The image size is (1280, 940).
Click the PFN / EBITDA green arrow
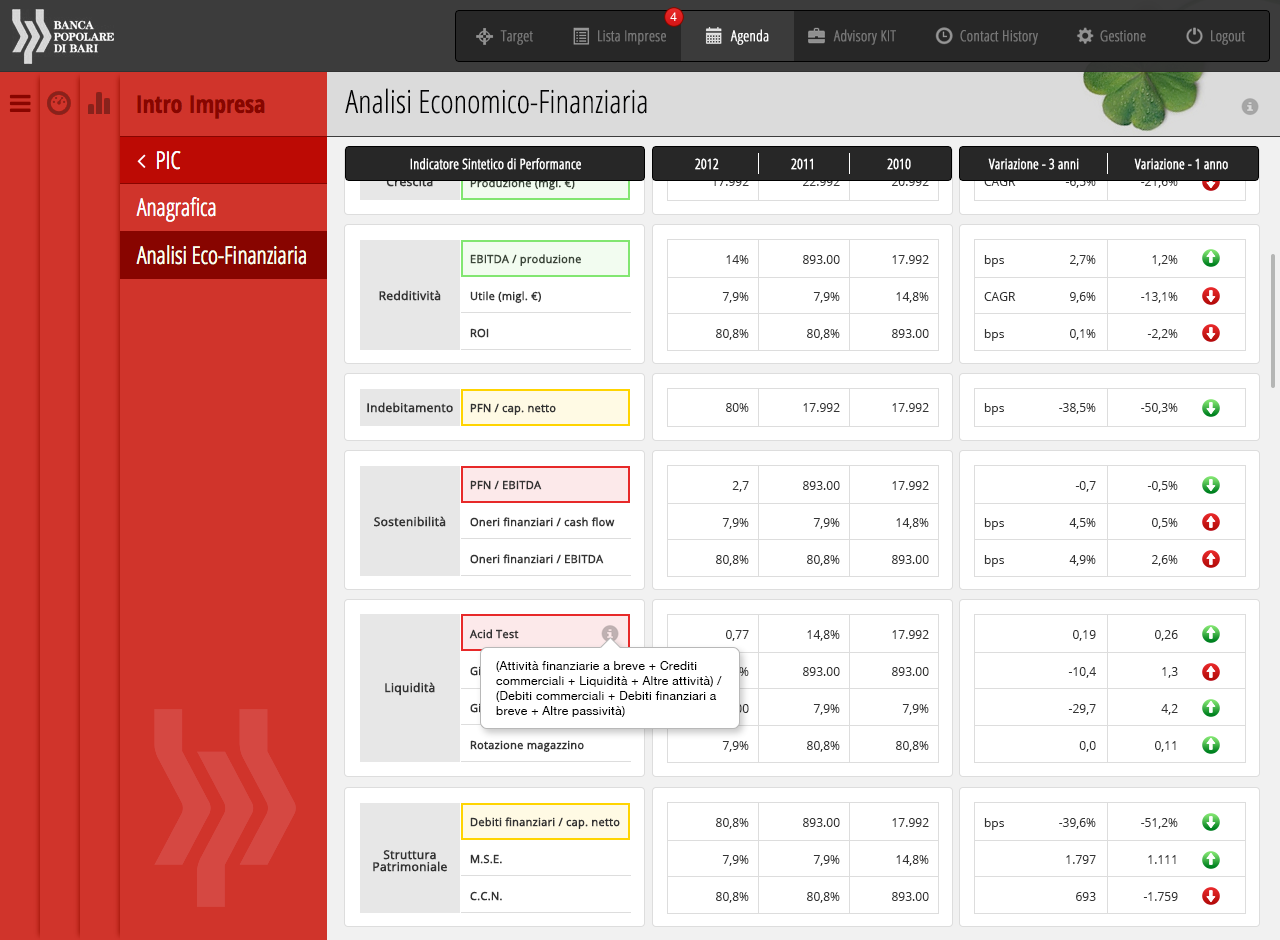pyautogui.click(x=1211, y=485)
